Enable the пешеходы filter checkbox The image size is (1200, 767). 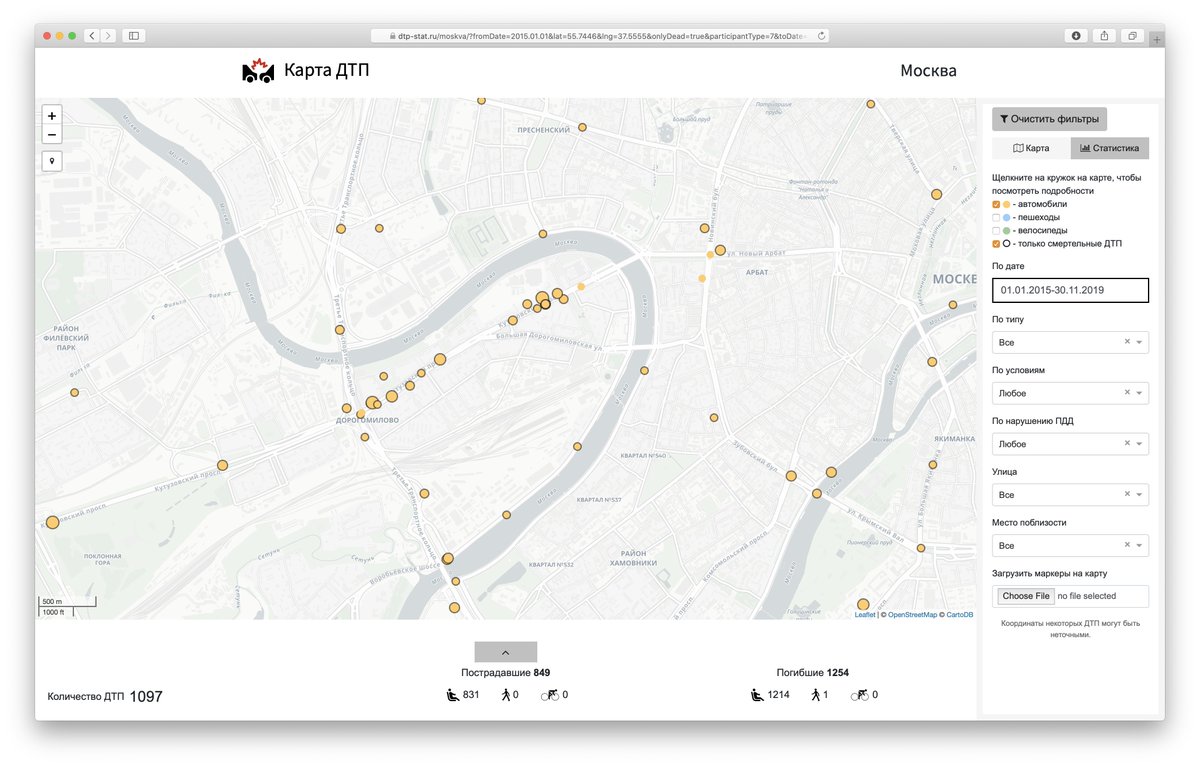click(996, 216)
